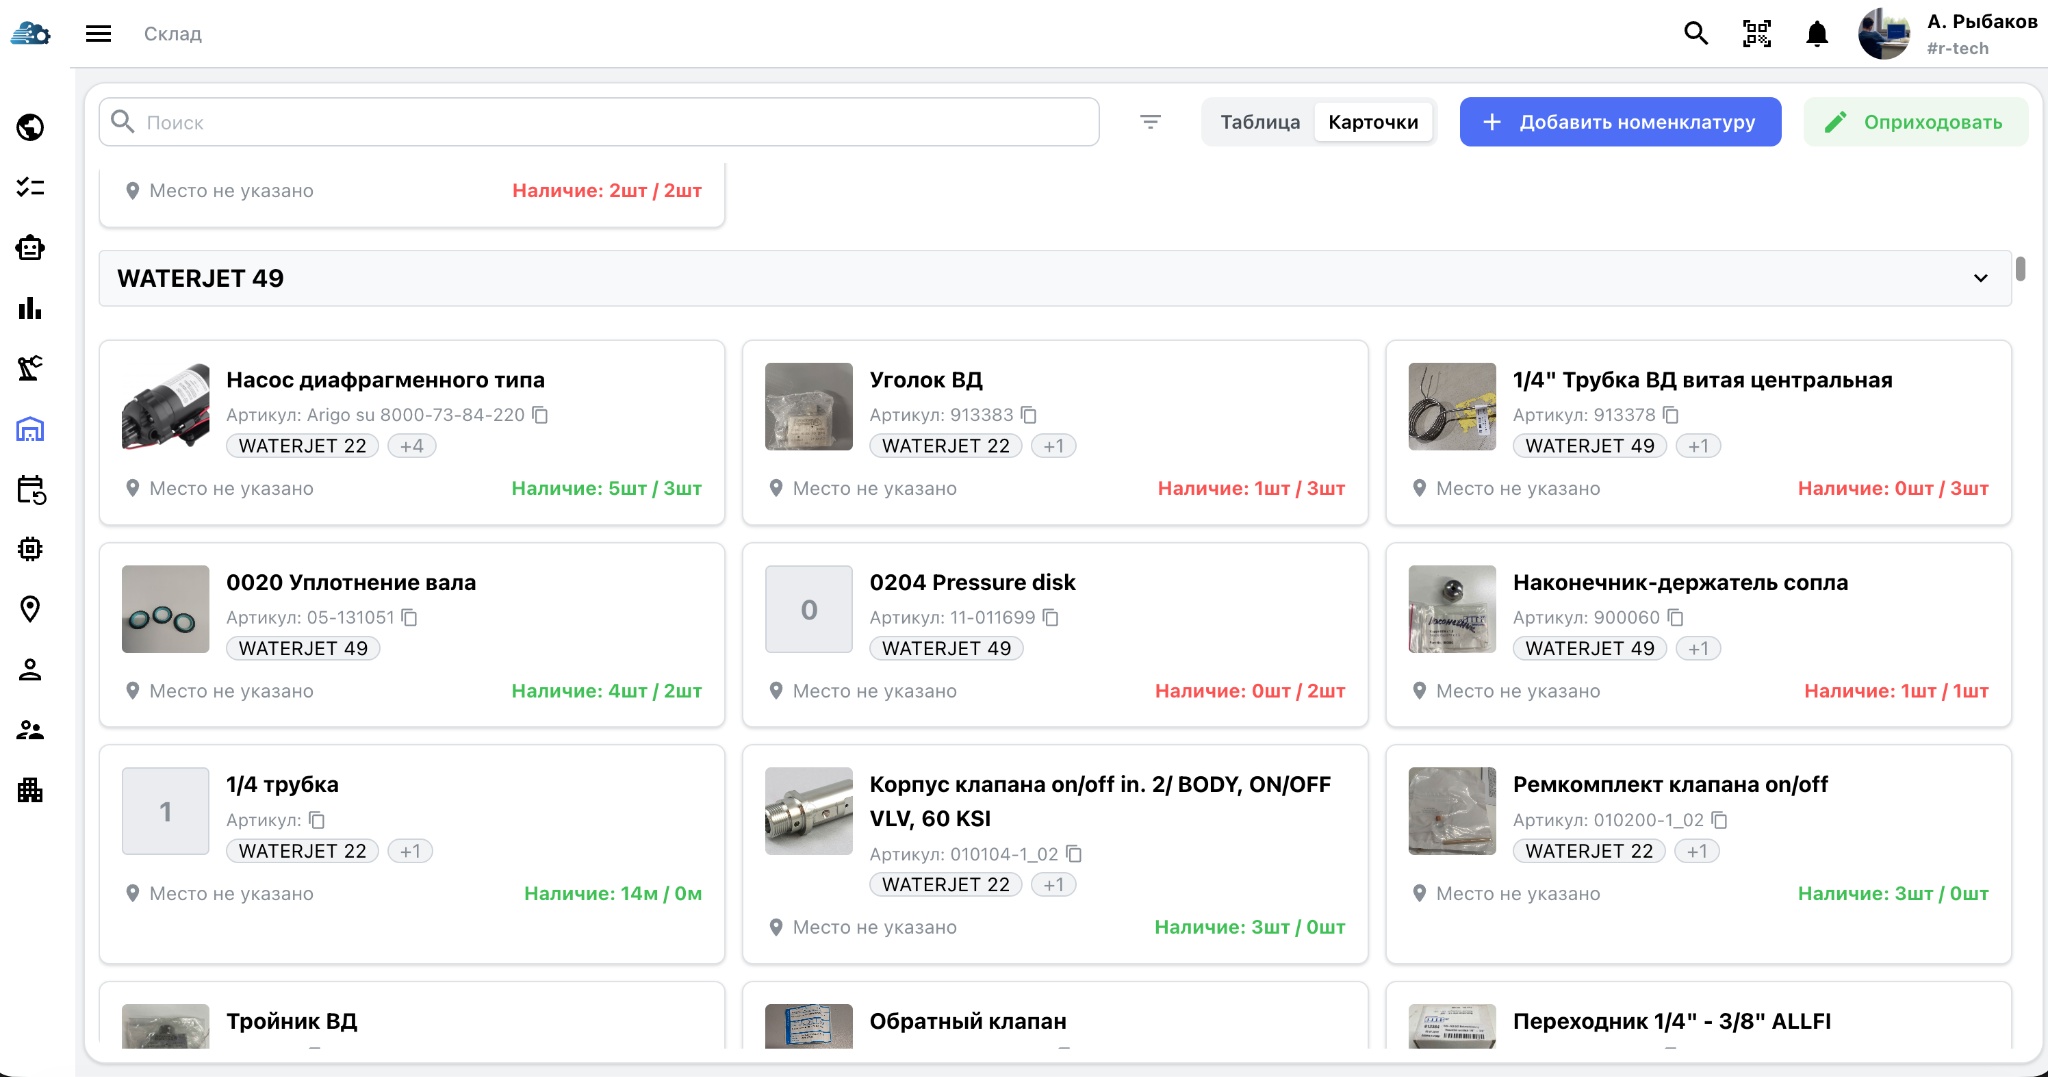Open А. Рыбаков user avatar menu
The height and width of the screenshot is (1077, 2048).
(x=1884, y=34)
